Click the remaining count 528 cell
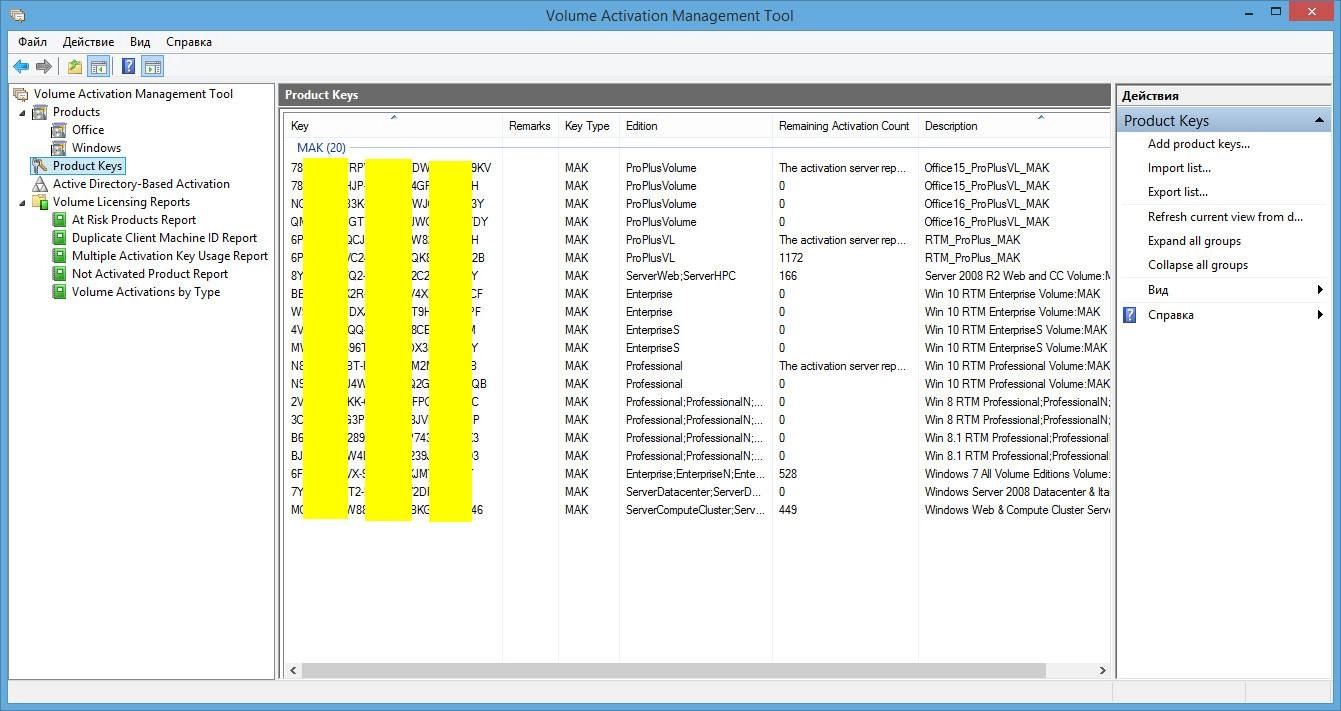1341x711 pixels. (788, 474)
